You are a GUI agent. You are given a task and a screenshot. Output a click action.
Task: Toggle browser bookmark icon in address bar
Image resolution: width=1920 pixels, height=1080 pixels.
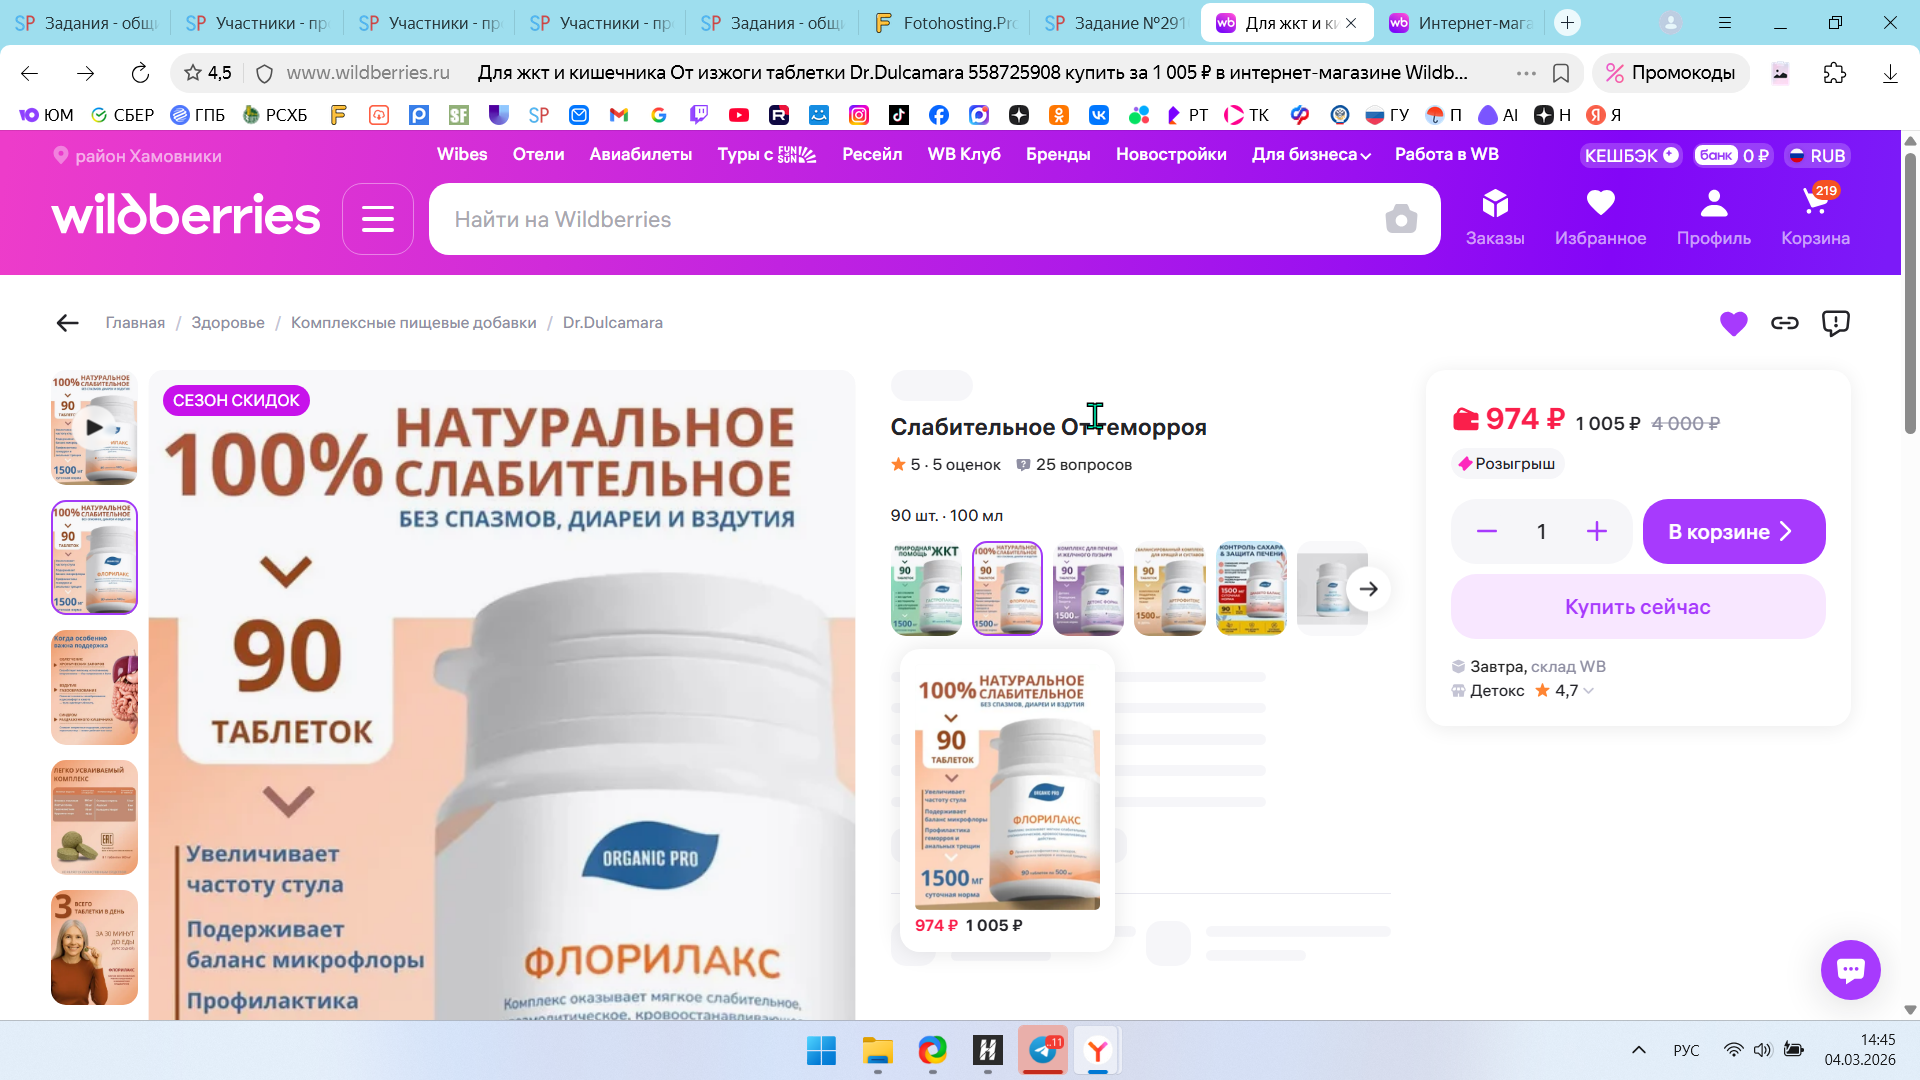(1560, 73)
